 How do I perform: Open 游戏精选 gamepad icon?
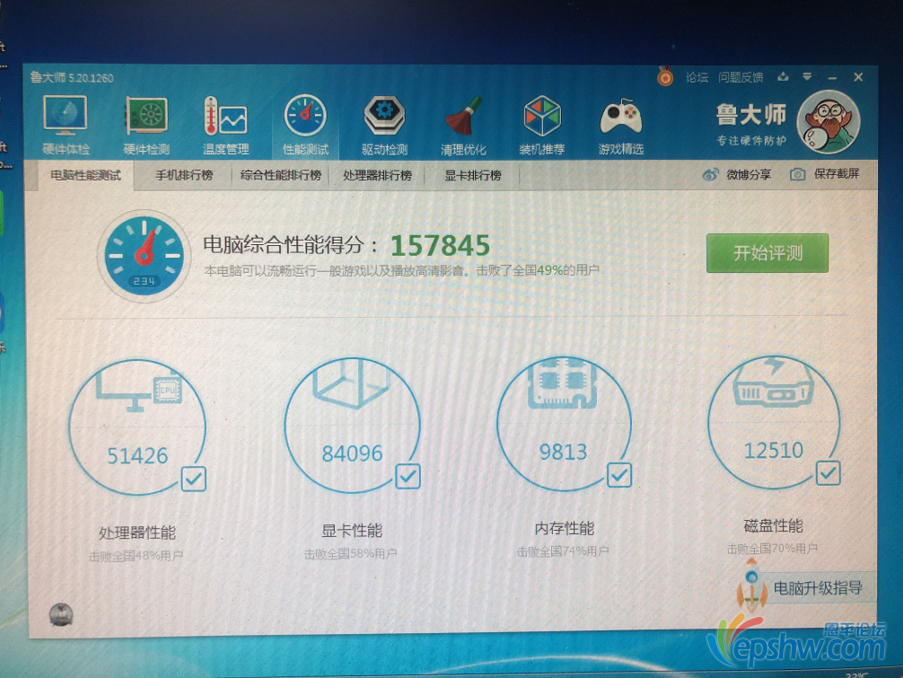(x=621, y=125)
